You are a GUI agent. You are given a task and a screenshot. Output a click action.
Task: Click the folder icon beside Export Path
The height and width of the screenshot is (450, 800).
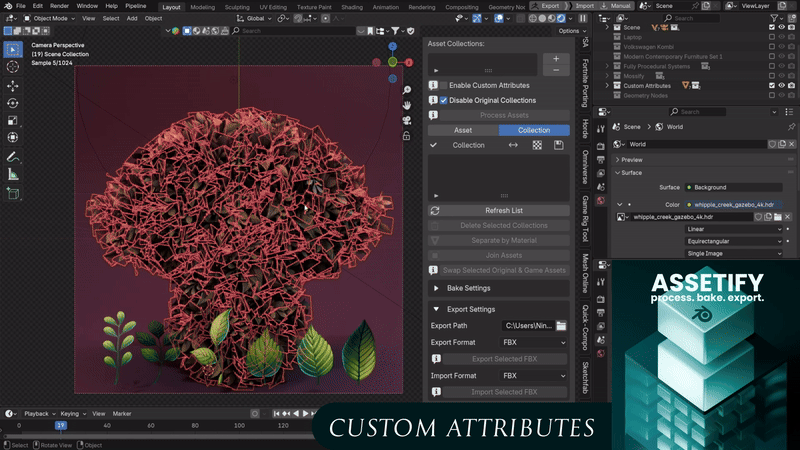click(561, 326)
